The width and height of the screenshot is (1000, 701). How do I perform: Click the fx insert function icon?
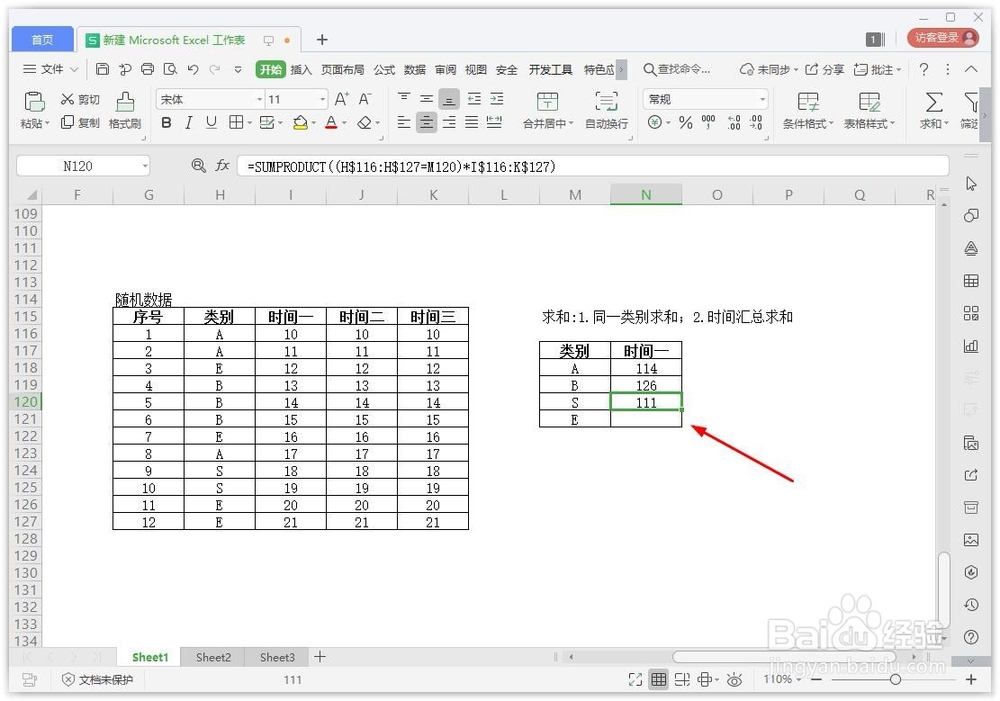222,166
